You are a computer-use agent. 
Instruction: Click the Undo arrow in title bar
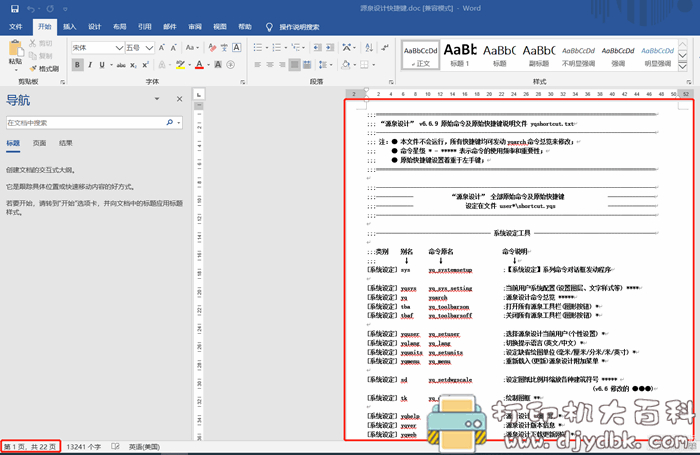(31, 8)
